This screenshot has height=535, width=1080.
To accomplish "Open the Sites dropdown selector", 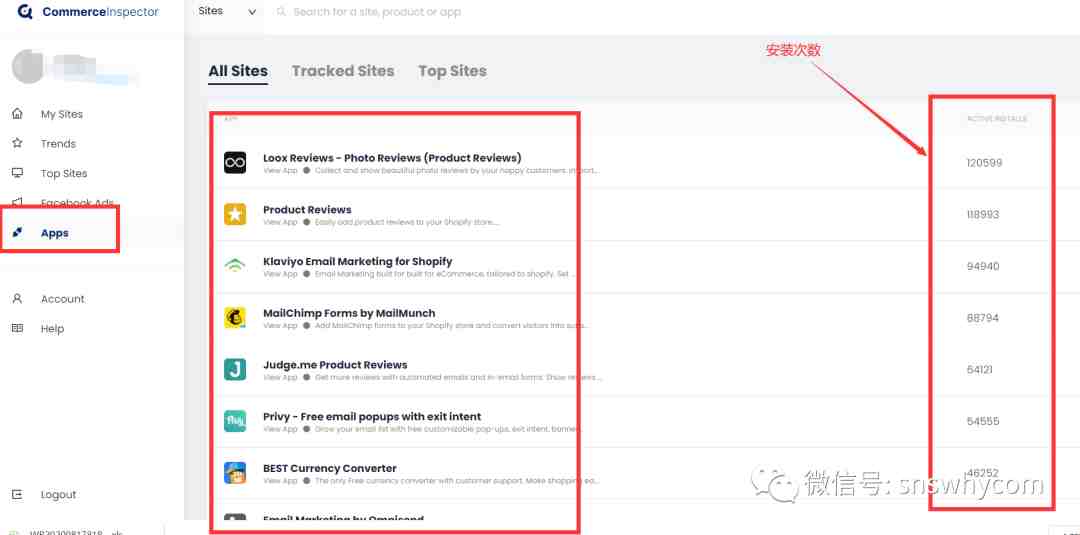I will 227,12.
